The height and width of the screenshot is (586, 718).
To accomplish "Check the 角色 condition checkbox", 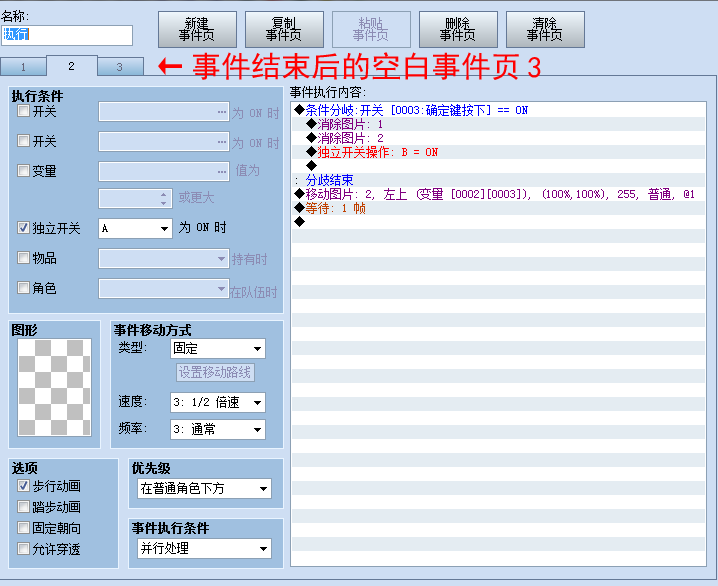I will click(x=23, y=288).
